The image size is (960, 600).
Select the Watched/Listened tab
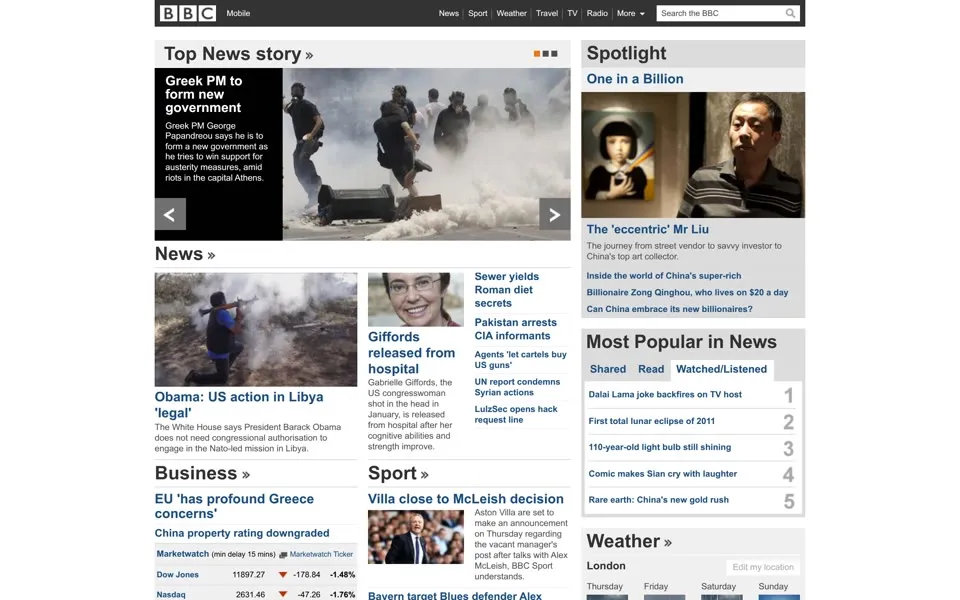721,369
